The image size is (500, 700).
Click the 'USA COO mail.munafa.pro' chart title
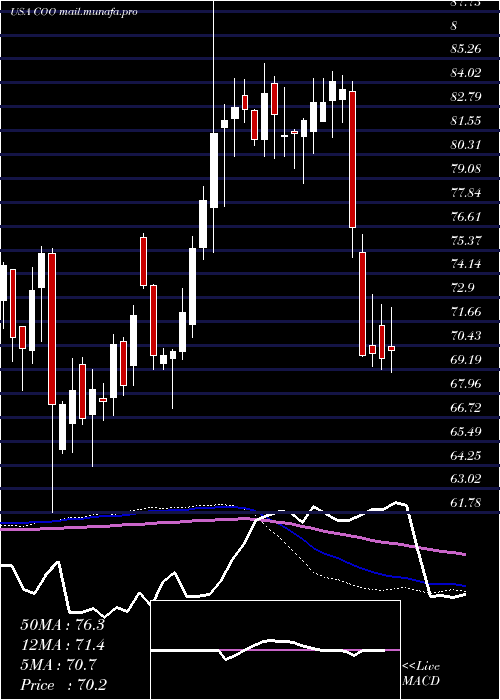pyautogui.click(x=74, y=12)
